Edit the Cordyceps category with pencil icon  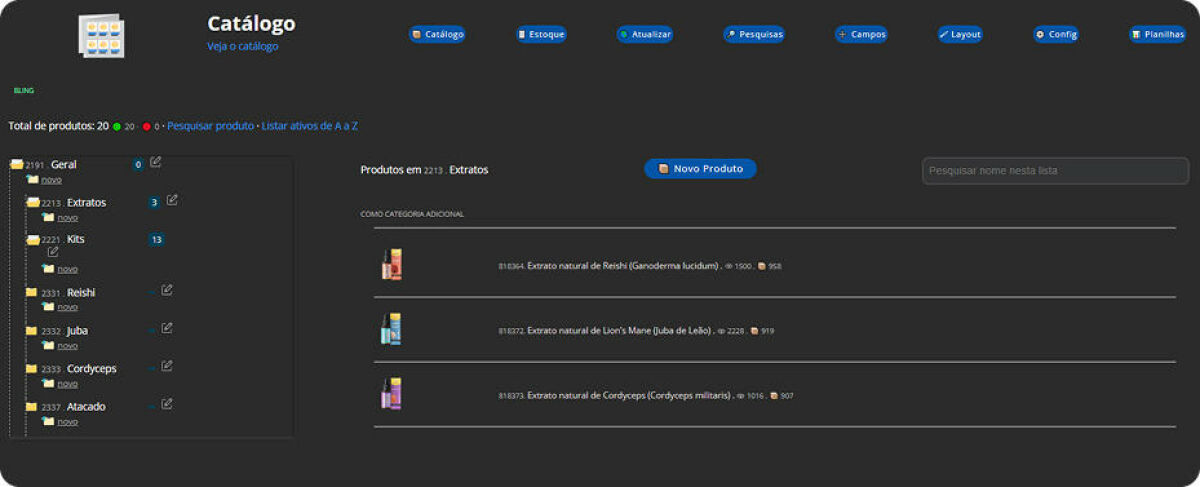point(167,366)
